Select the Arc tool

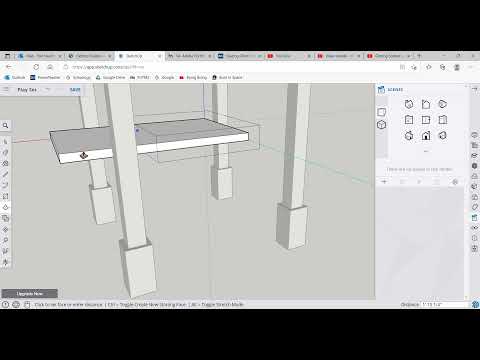pyautogui.click(x=5, y=185)
